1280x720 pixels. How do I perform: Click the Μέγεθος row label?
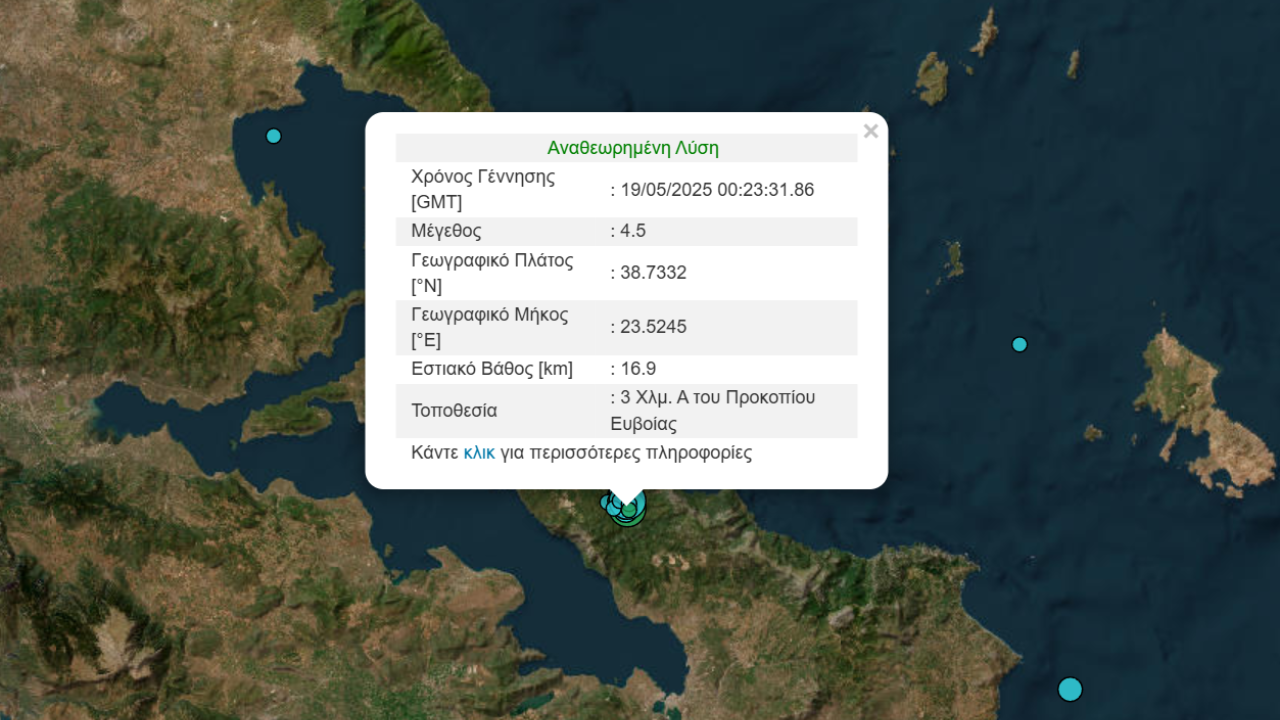point(446,231)
